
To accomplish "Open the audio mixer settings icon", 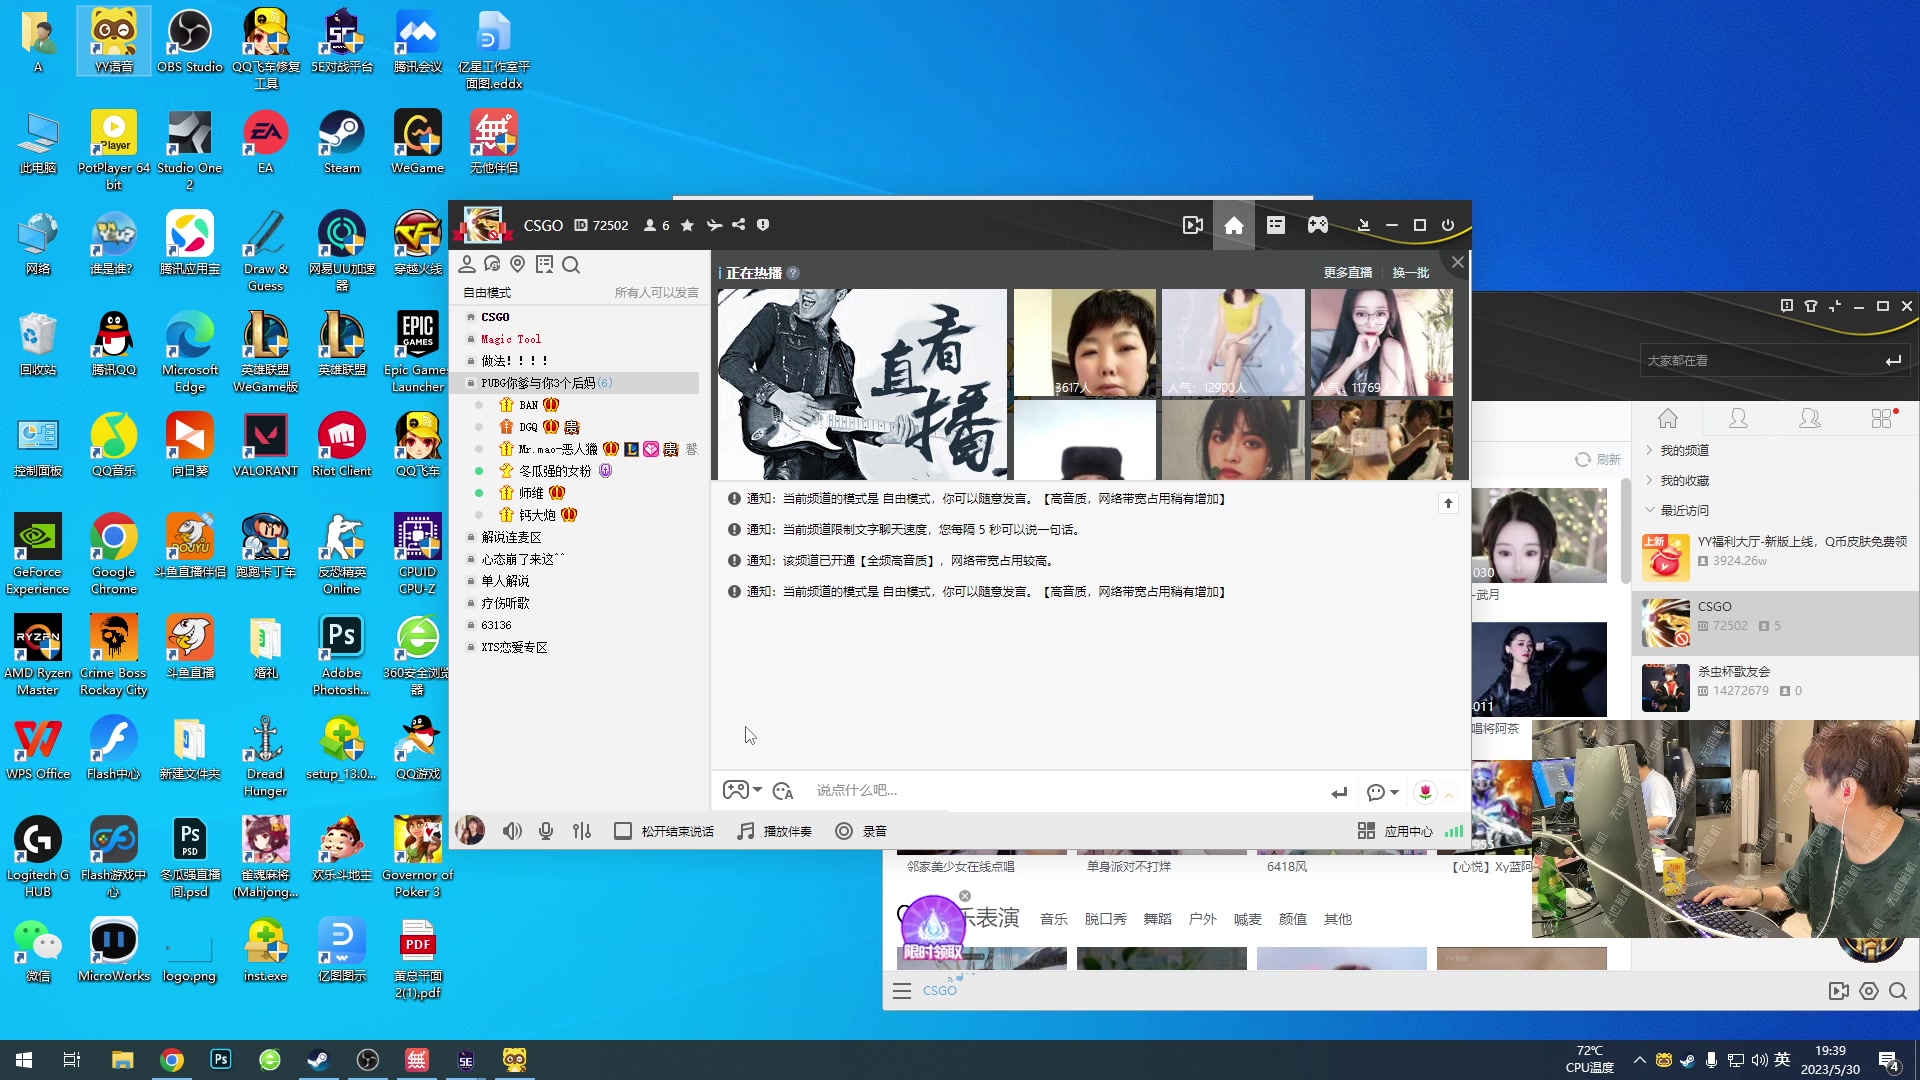I will [582, 831].
